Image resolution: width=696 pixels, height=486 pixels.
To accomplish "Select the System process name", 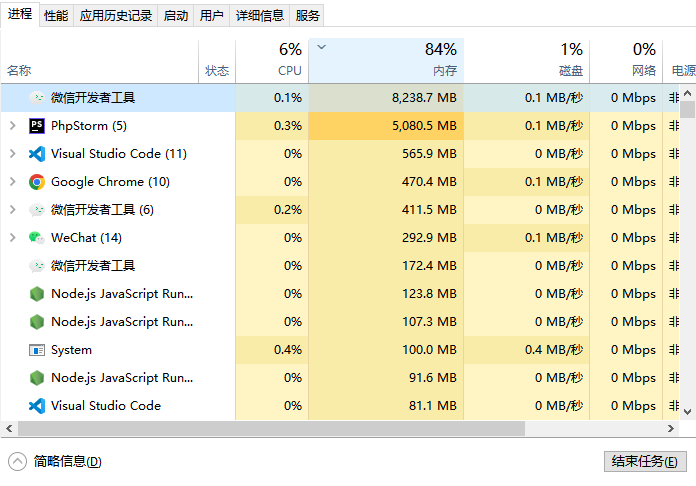I will 71,350.
